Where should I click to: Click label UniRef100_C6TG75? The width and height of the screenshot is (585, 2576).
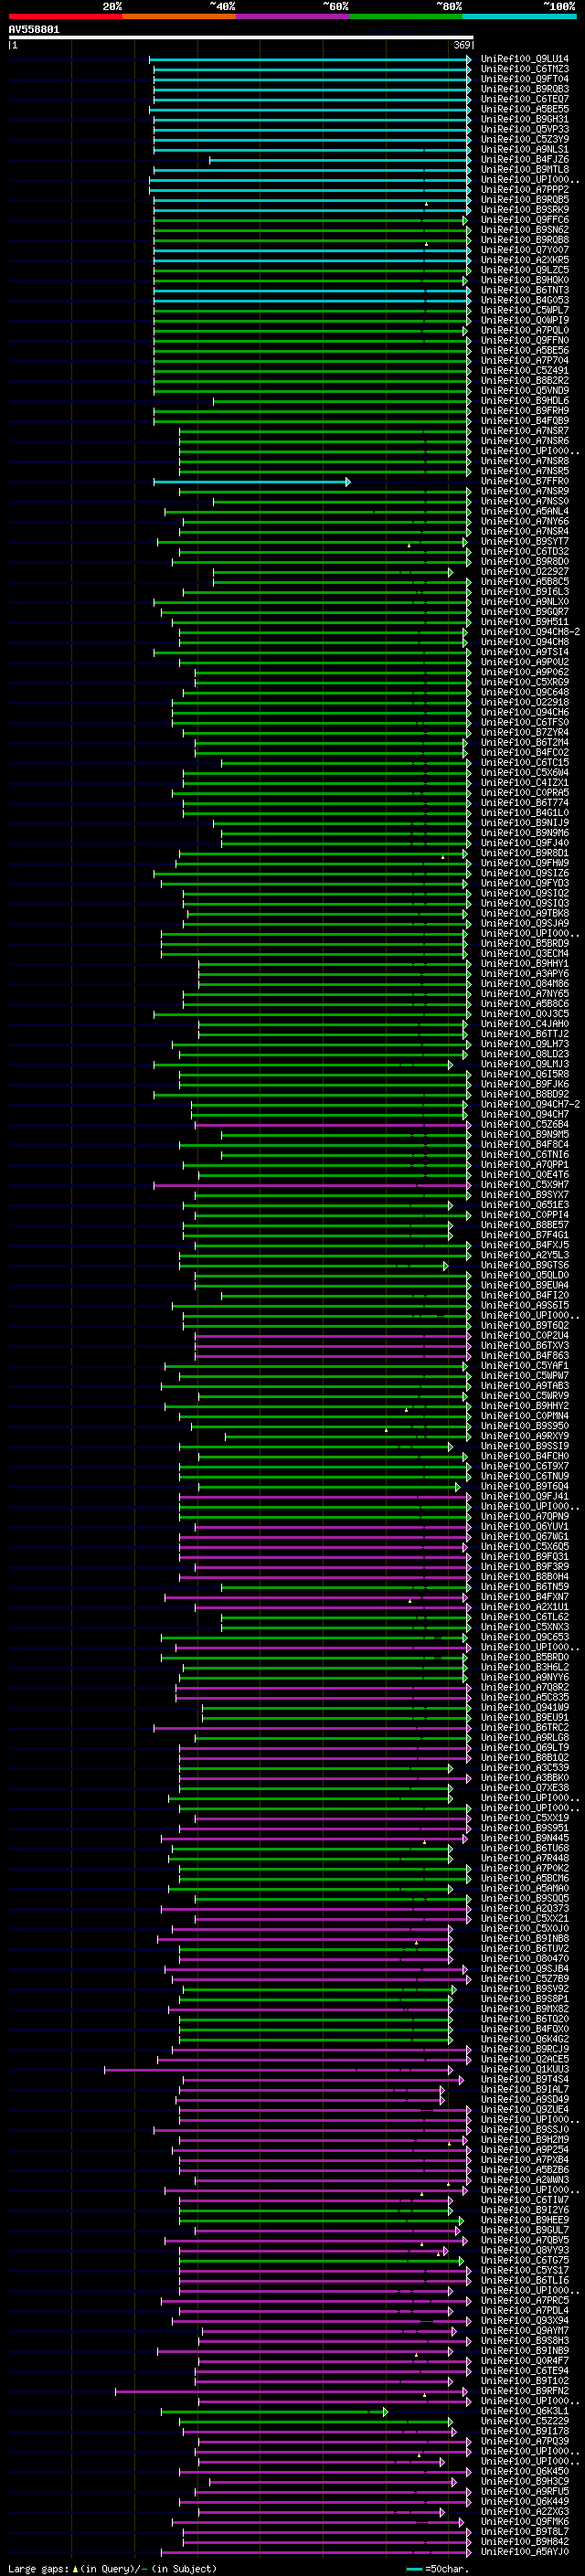pyautogui.click(x=525, y=2260)
